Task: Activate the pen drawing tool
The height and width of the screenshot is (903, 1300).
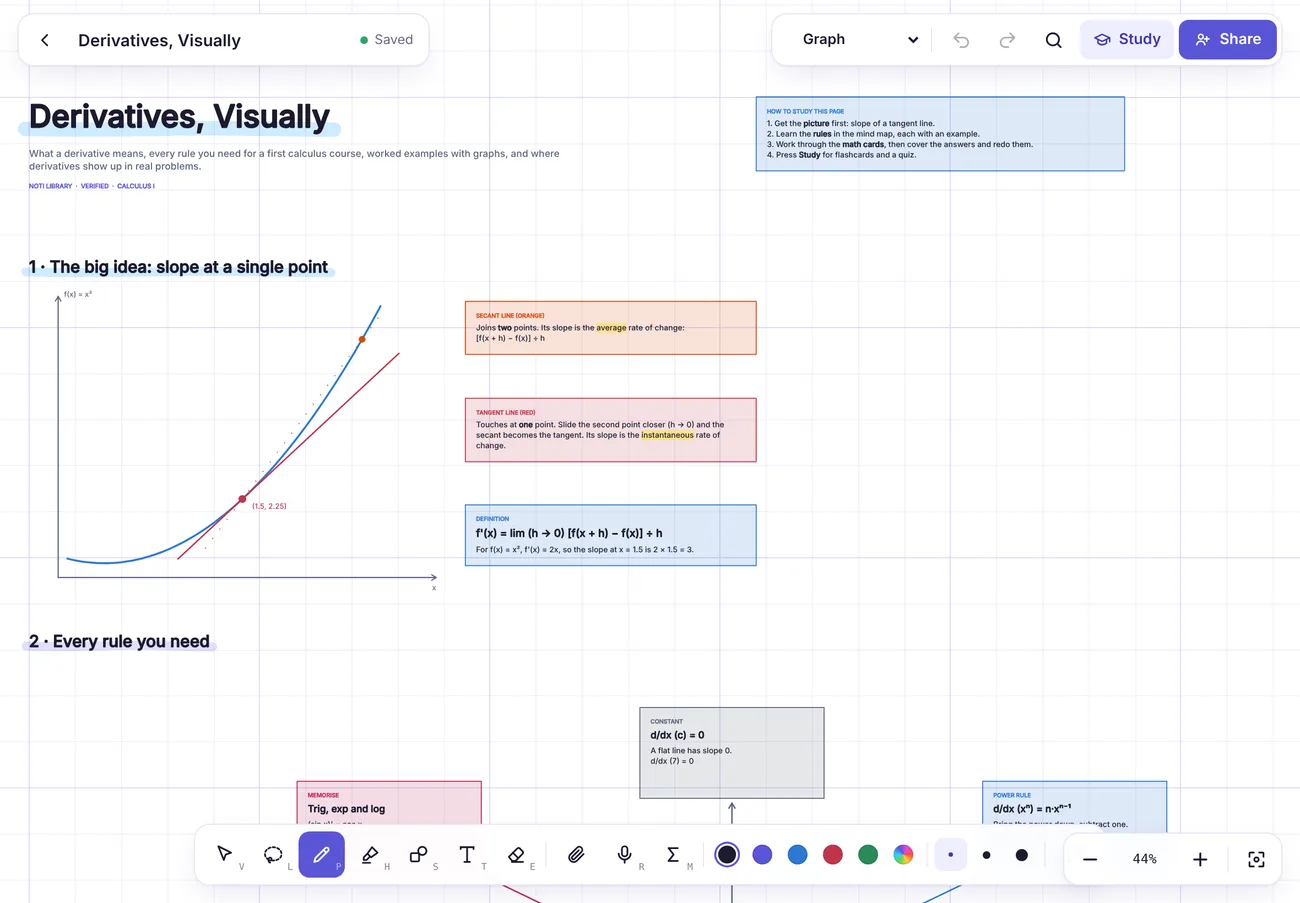Action: 321,855
